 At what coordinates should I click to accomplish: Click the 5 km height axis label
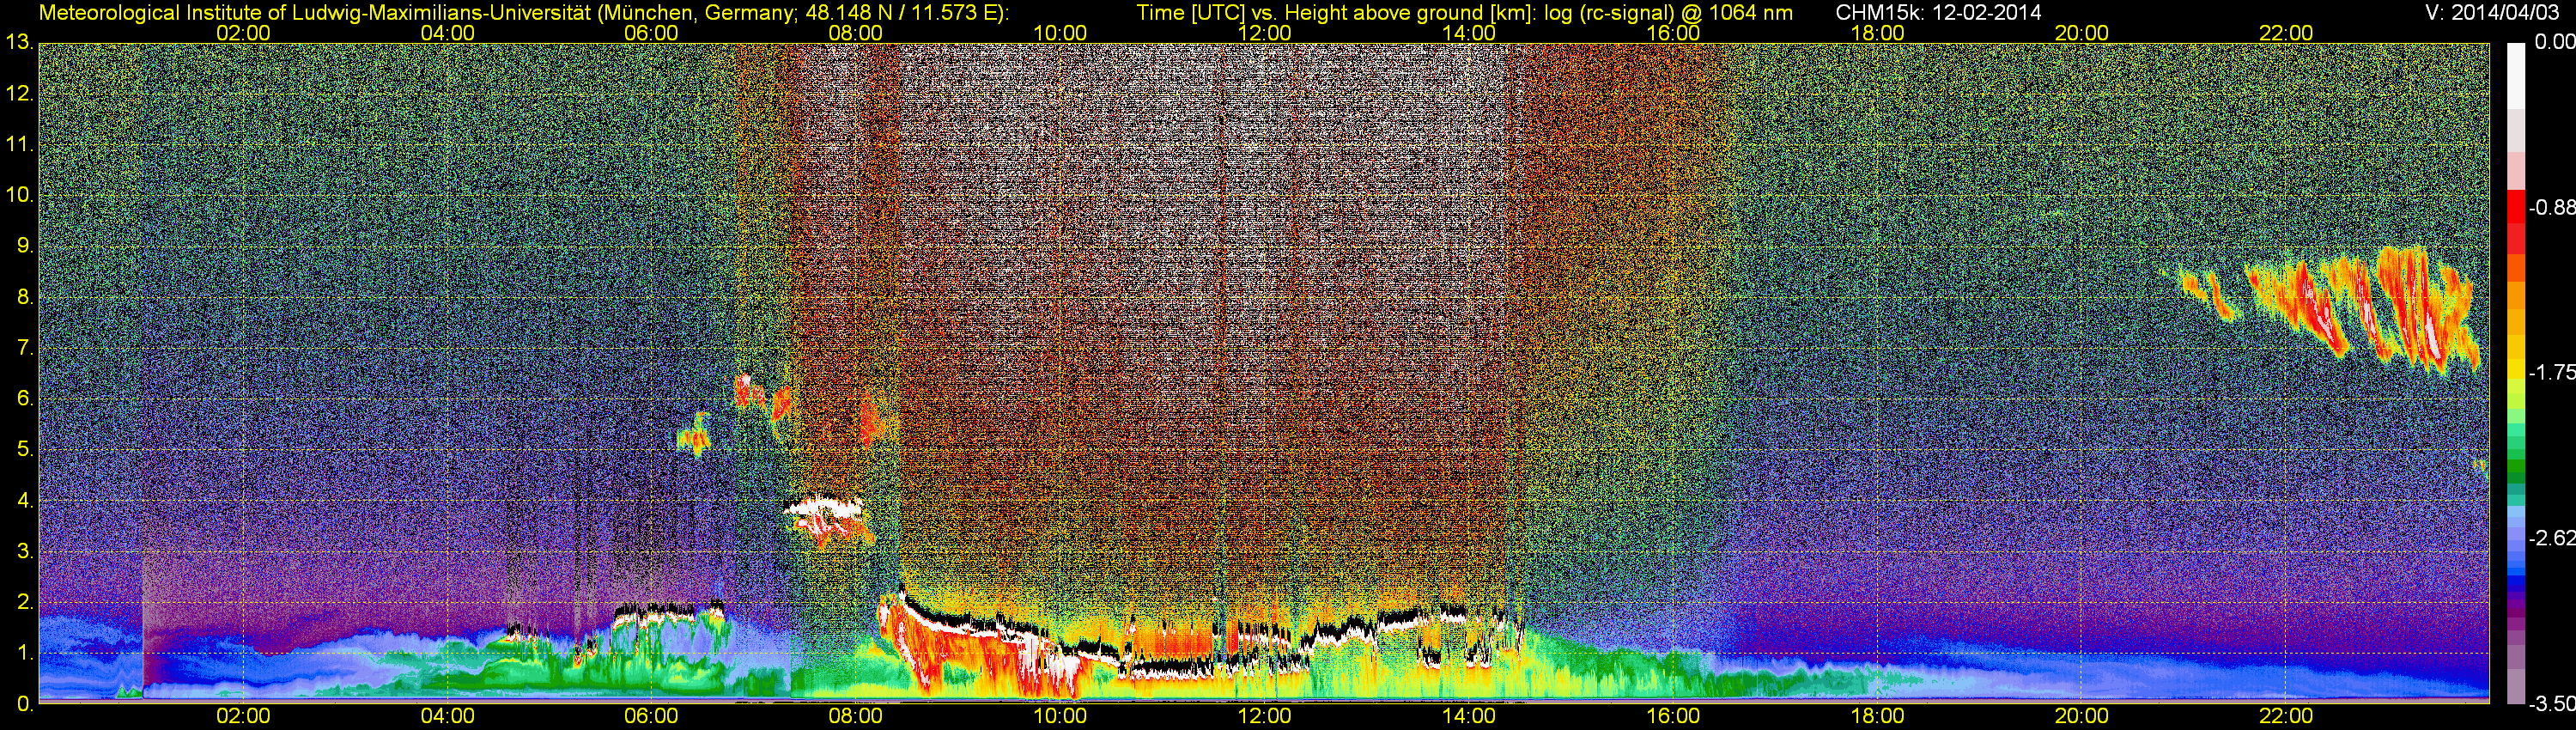pyautogui.click(x=24, y=450)
